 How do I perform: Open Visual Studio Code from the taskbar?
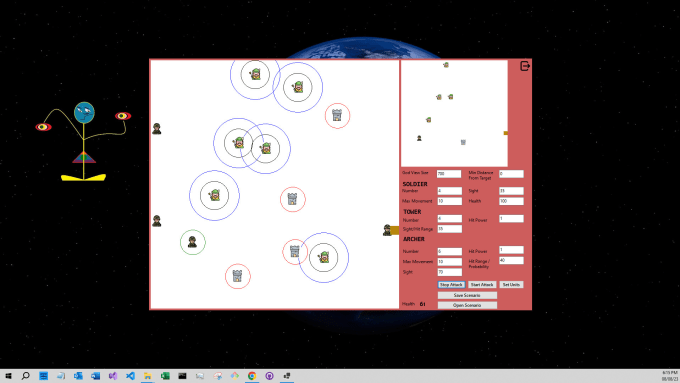pyautogui.click(x=130, y=376)
